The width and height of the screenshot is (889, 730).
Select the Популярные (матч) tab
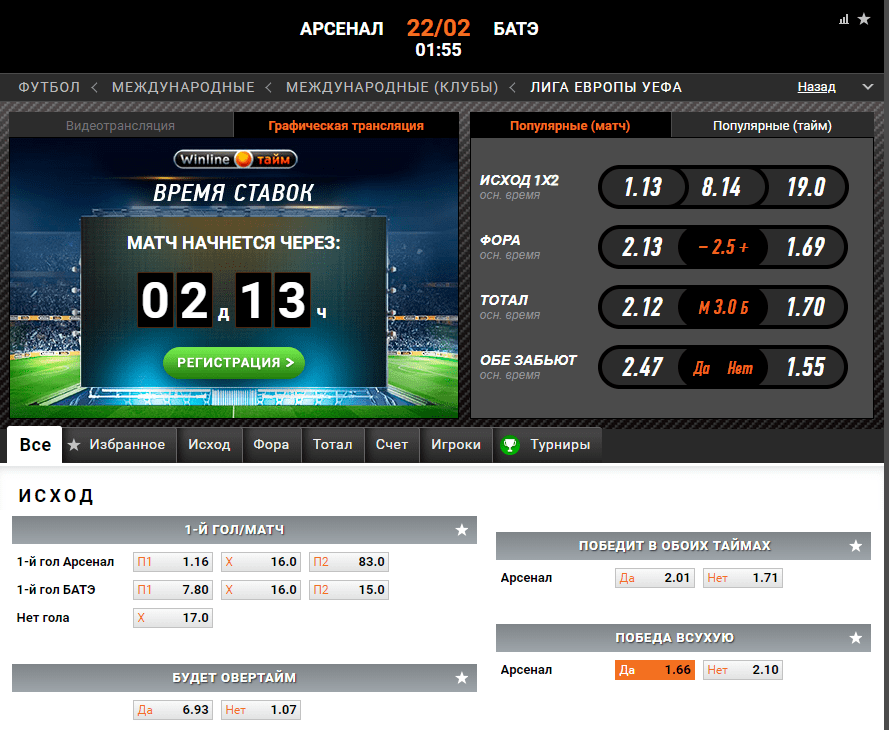tap(570, 125)
